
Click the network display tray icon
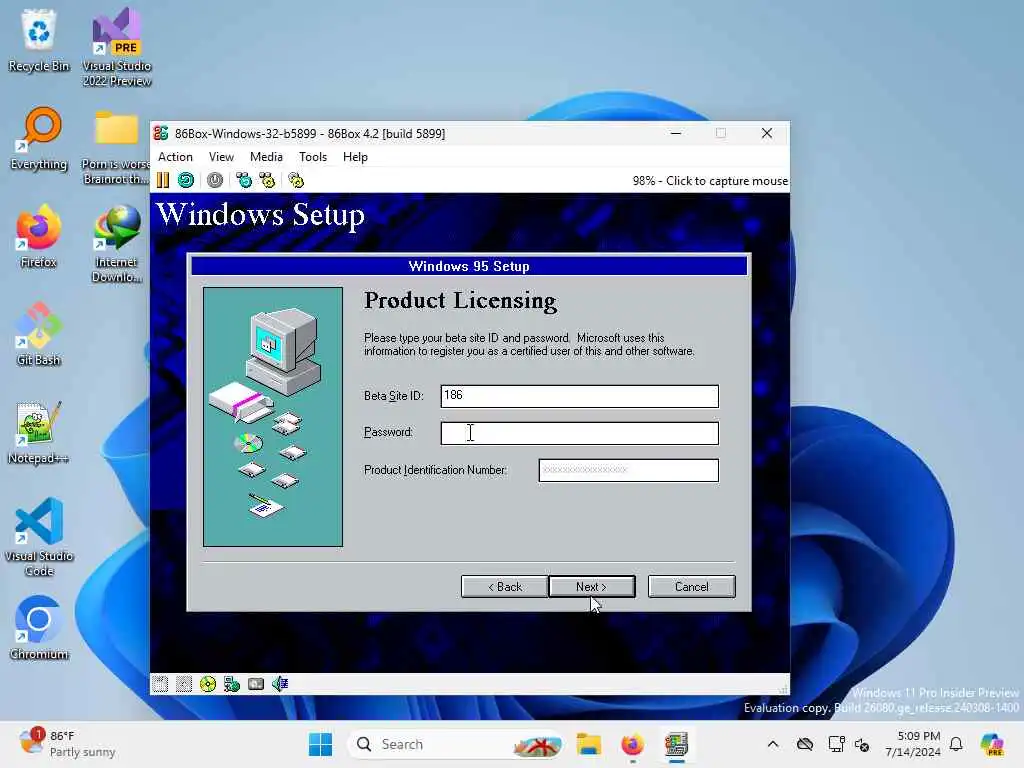[836, 744]
